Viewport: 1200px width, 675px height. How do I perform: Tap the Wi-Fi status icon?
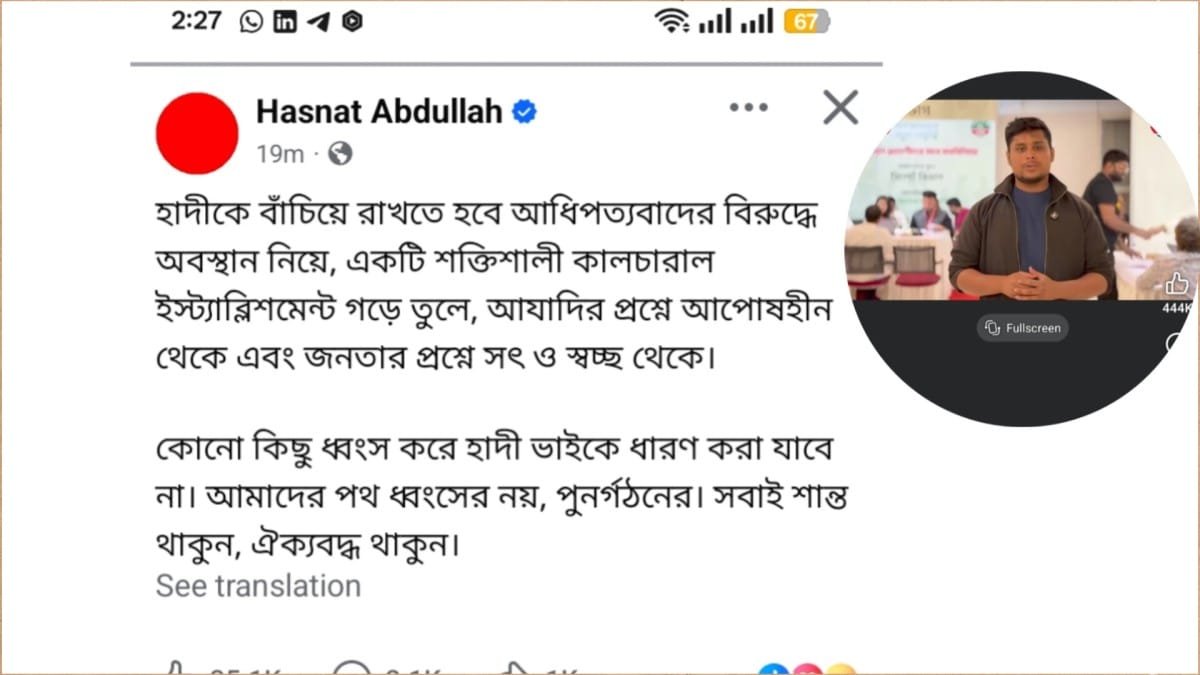[x=672, y=21]
